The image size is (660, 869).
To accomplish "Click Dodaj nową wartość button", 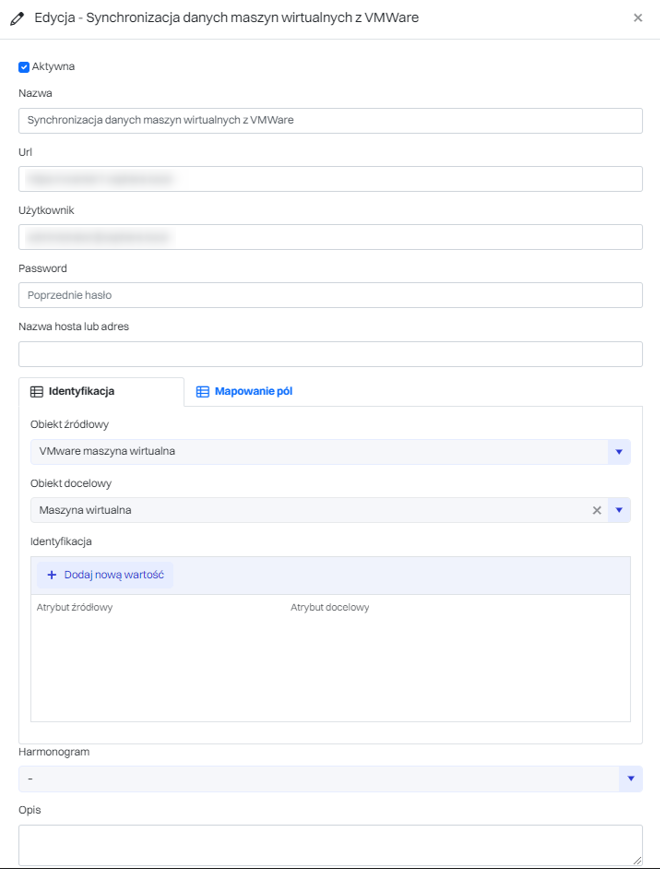I will pyautogui.click(x=105, y=575).
